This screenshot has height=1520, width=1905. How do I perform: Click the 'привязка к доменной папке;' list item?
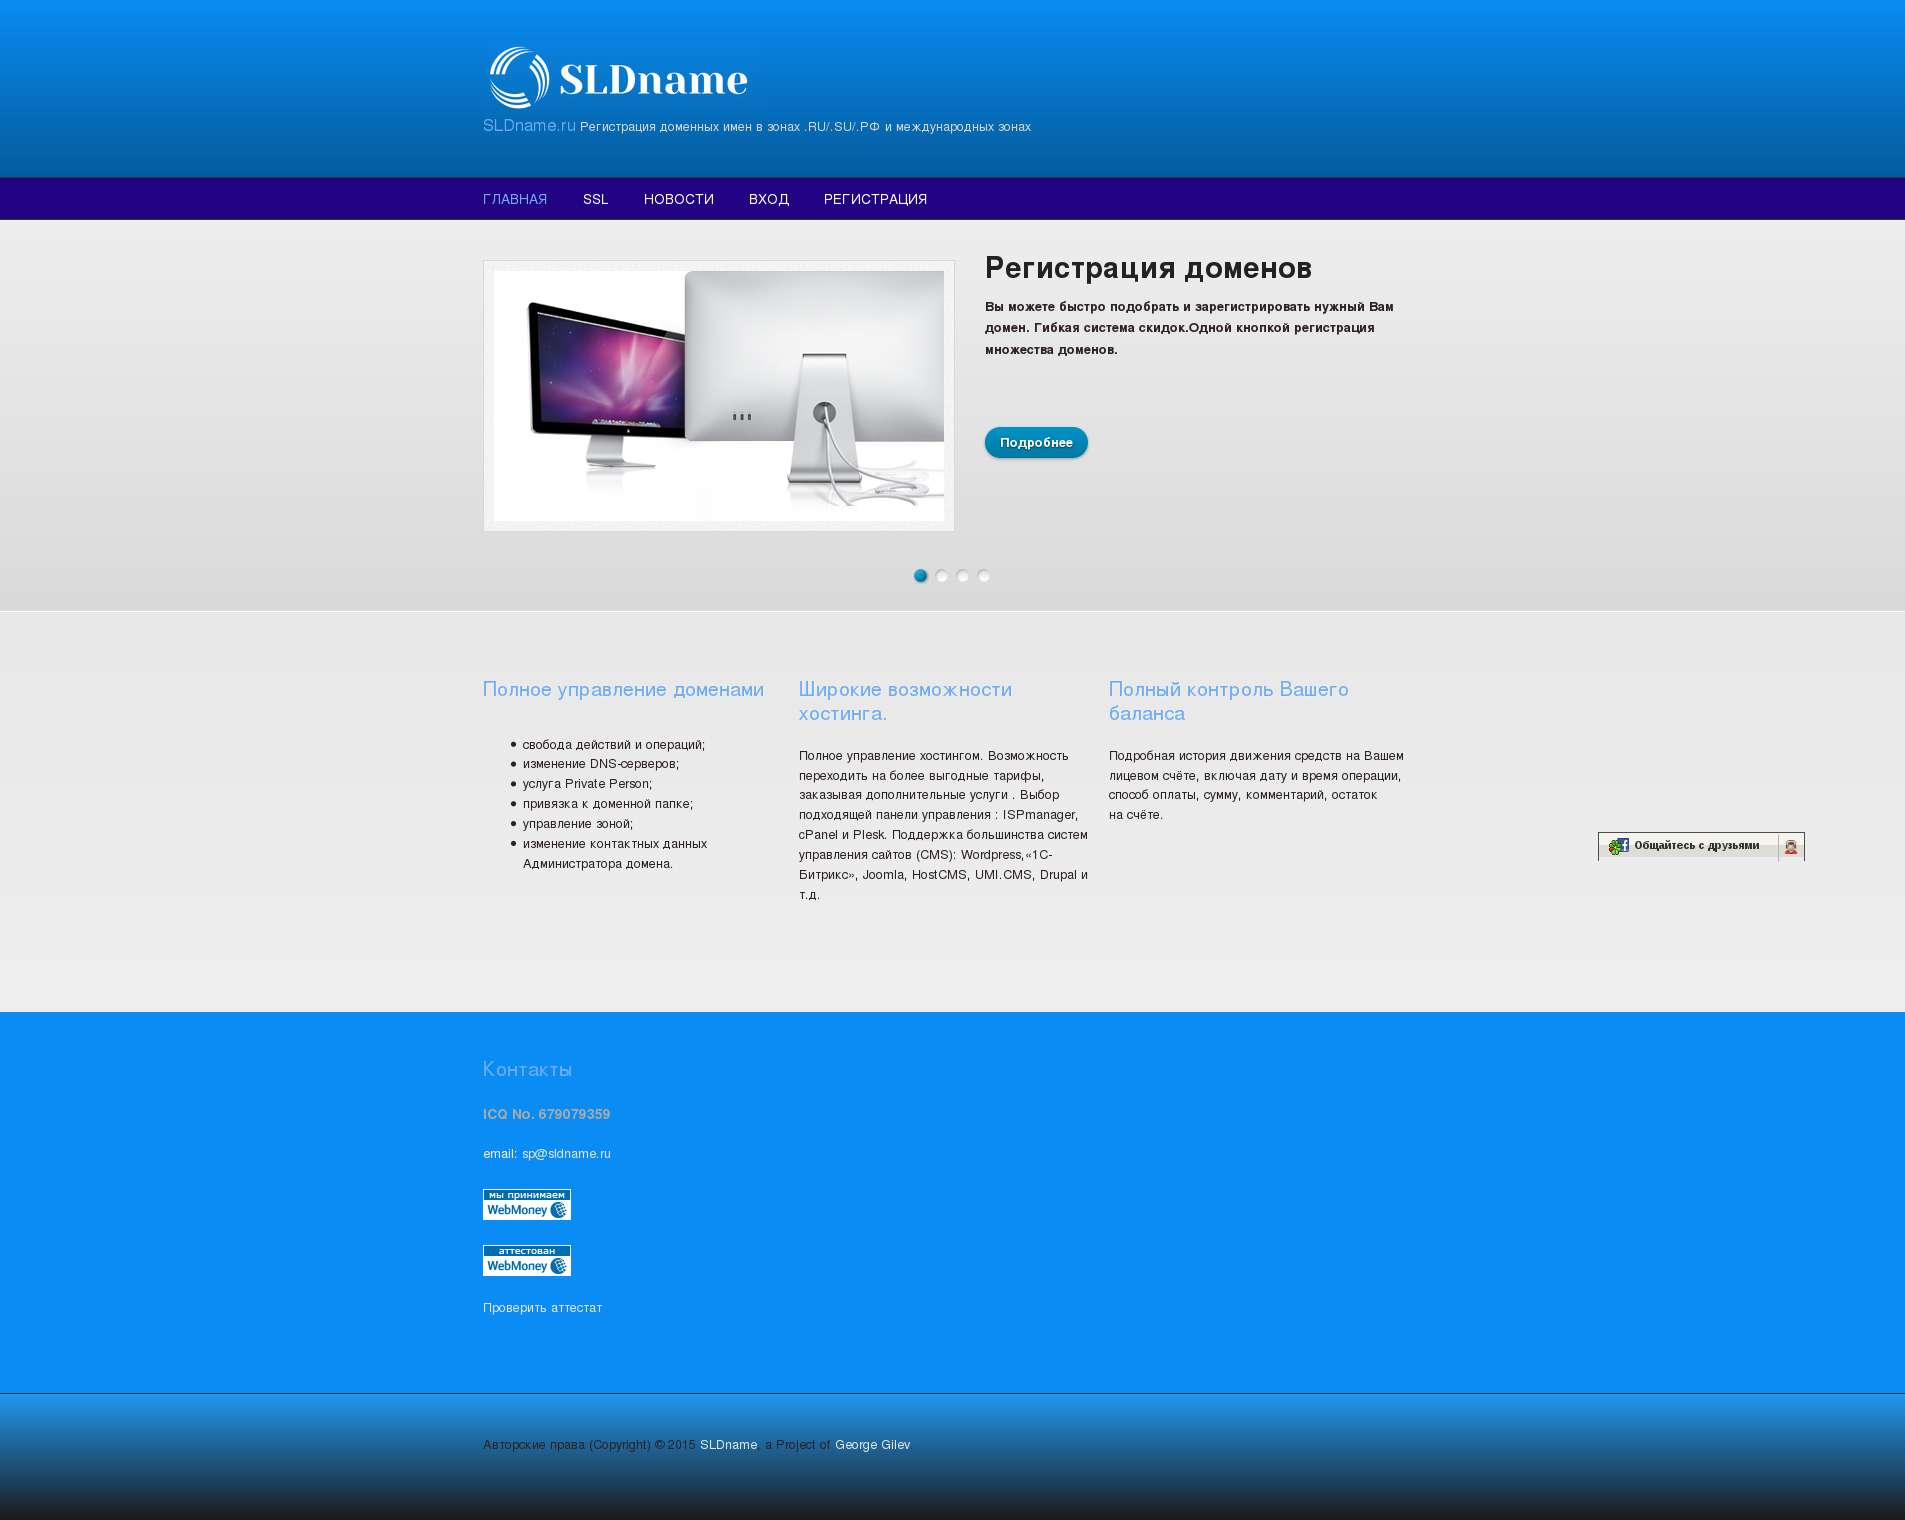[x=608, y=804]
